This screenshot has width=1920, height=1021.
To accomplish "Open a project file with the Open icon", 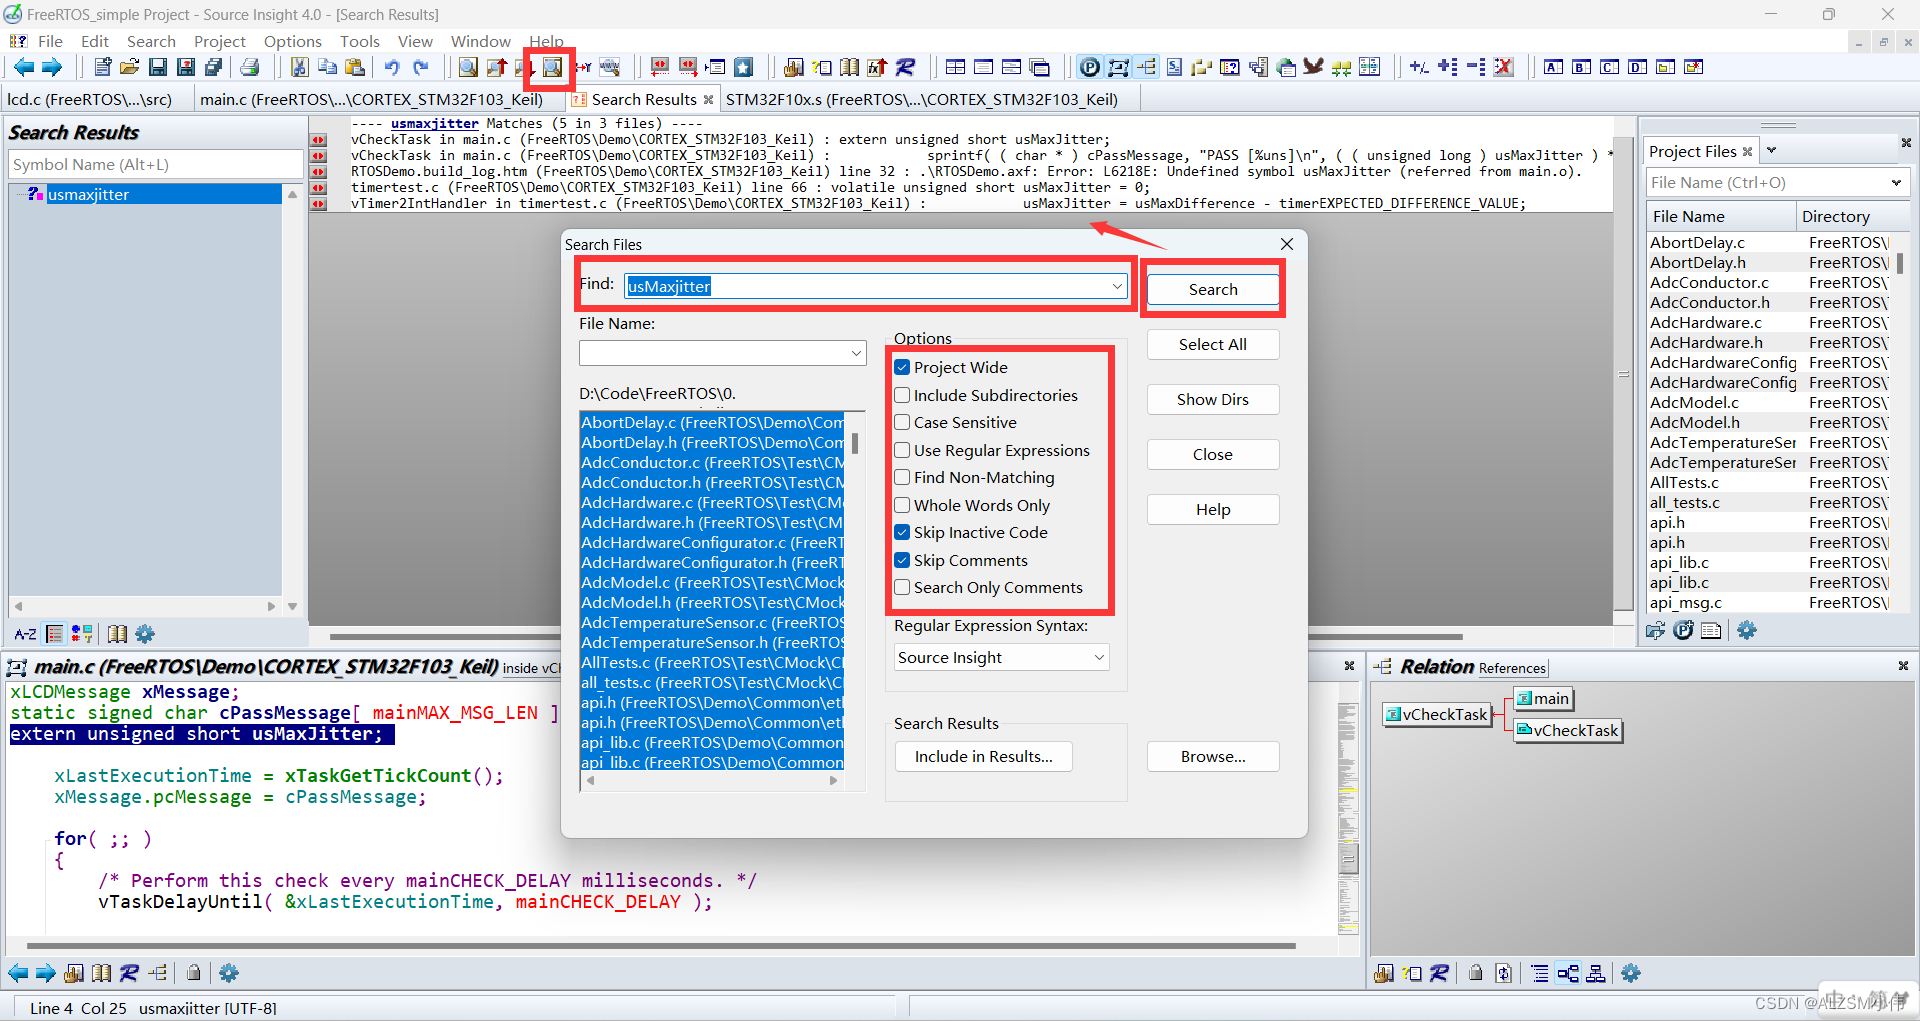I will 128,67.
